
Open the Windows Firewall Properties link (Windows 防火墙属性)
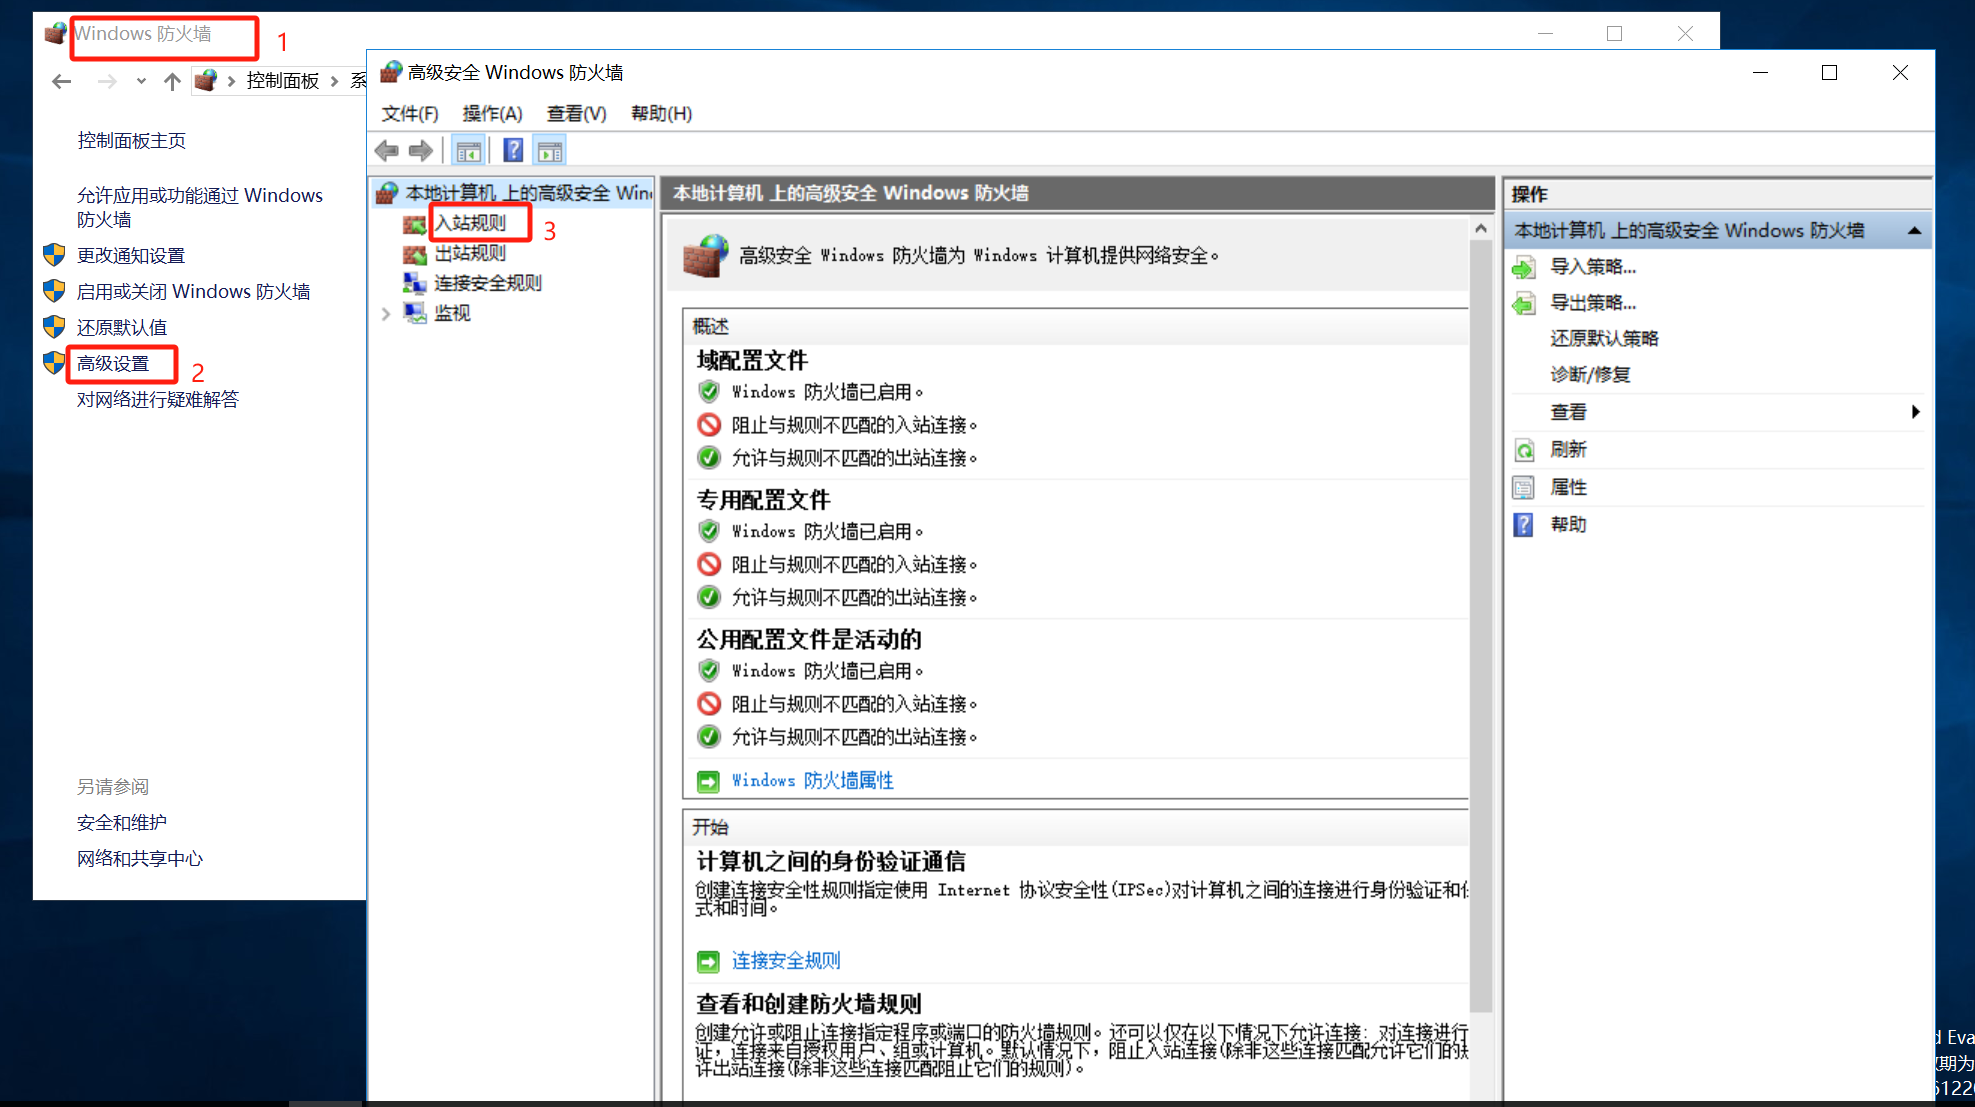(x=812, y=781)
